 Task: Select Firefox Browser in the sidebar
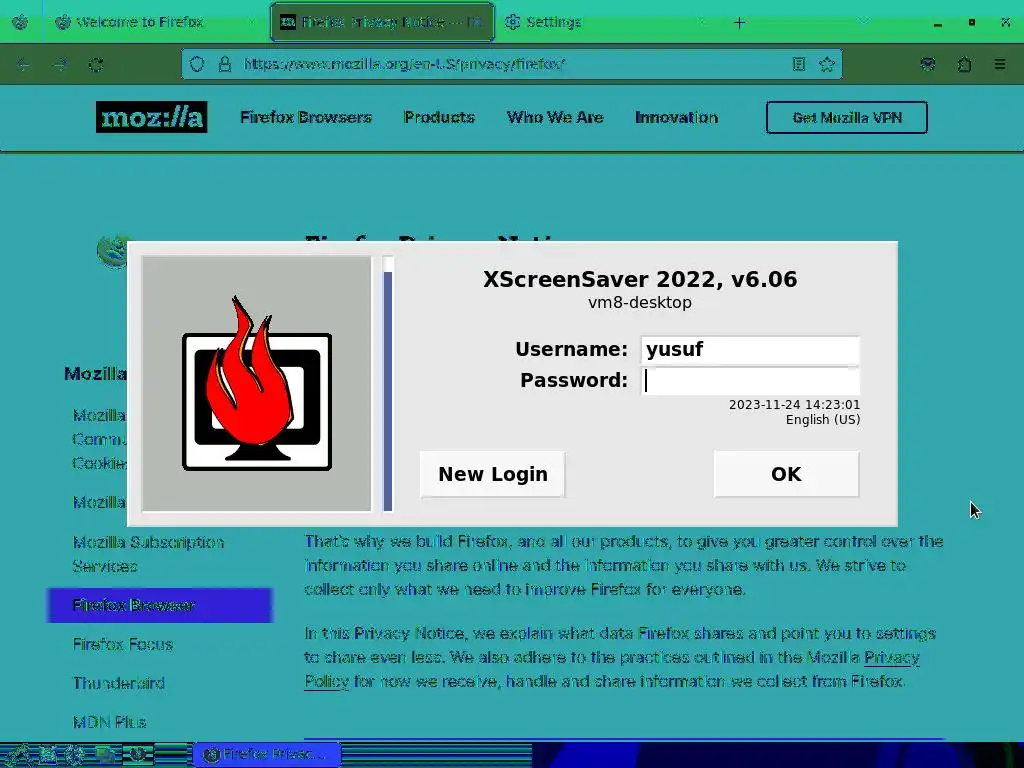(x=159, y=605)
